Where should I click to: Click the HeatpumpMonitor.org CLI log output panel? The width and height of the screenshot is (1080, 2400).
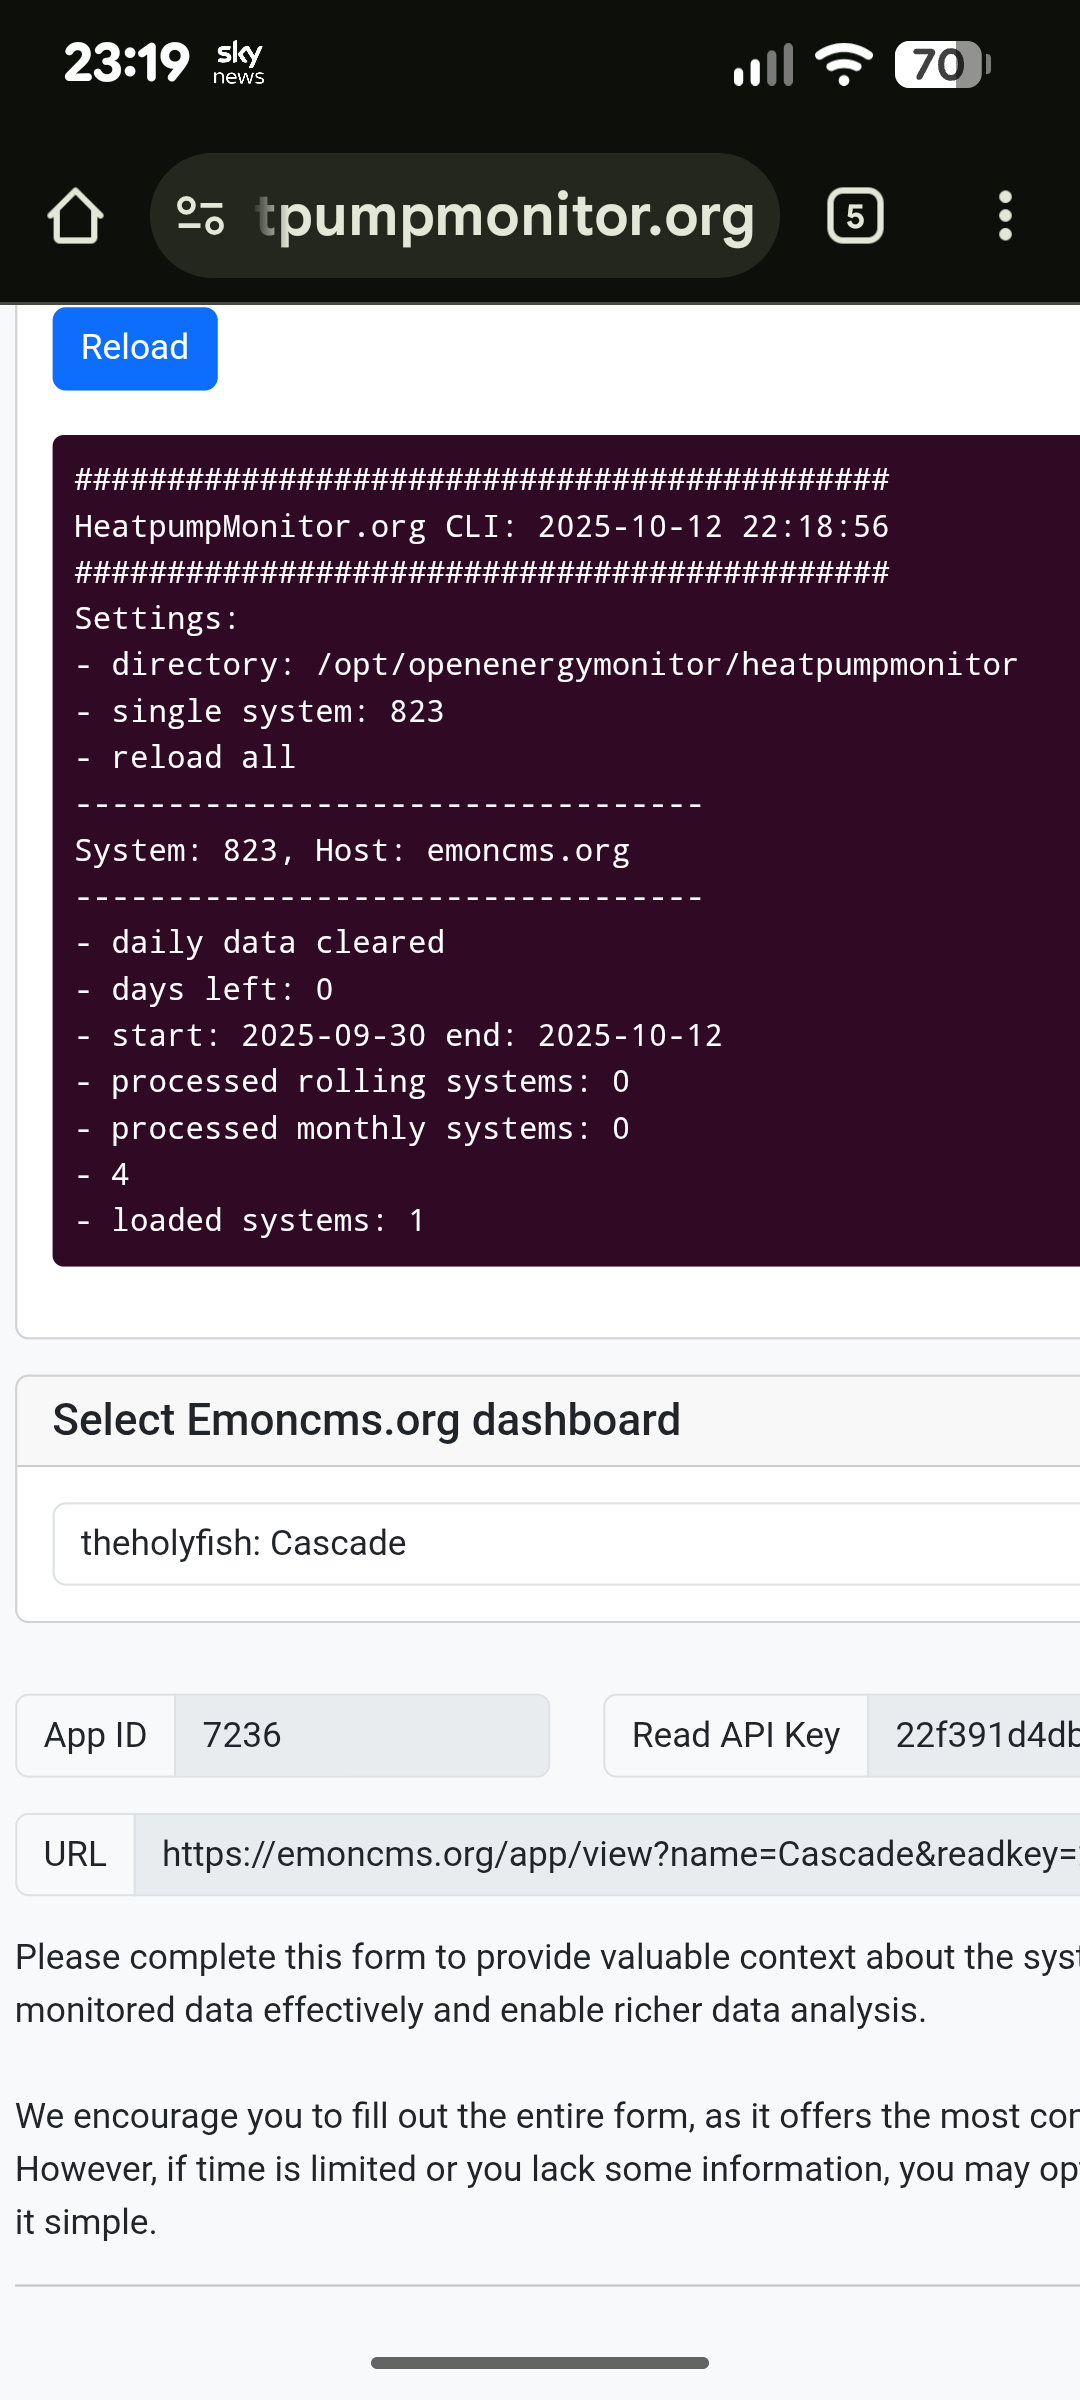(x=565, y=850)
